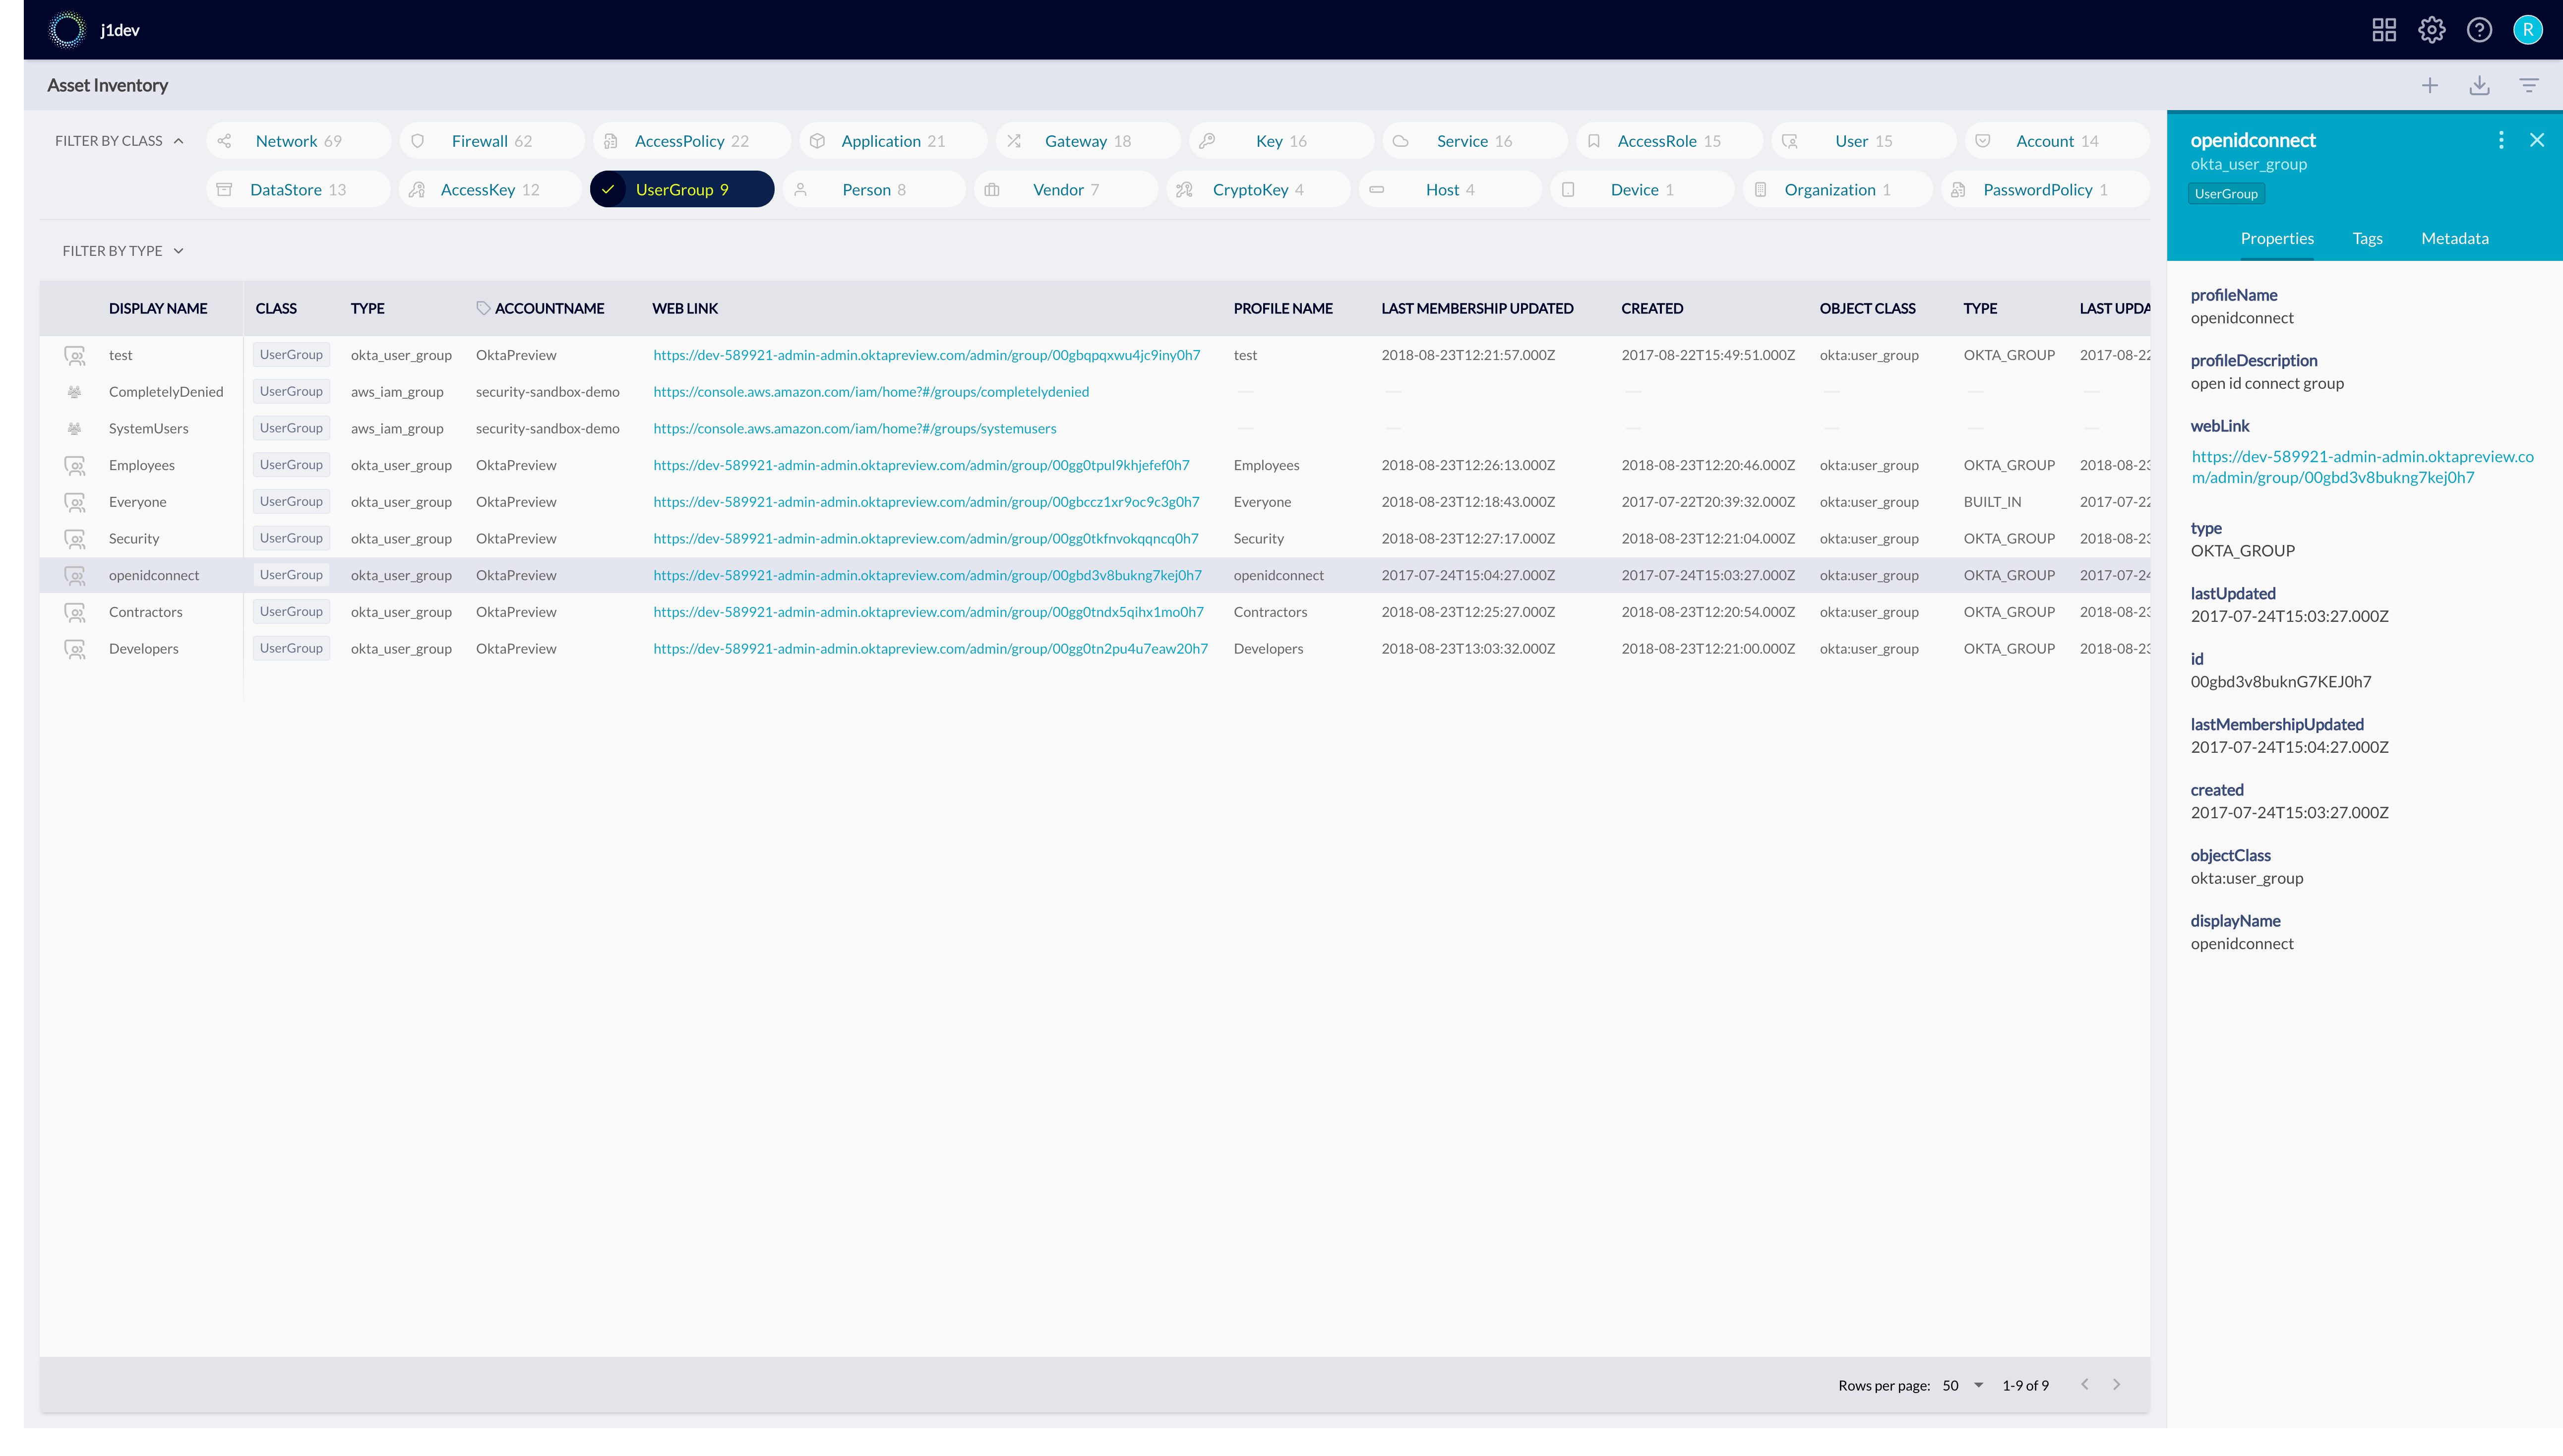The height and width of the screenshot is (1456, 2563).
Task: Open the filter lines icon
Action: pyautogui.click(x=2529, y=86)
